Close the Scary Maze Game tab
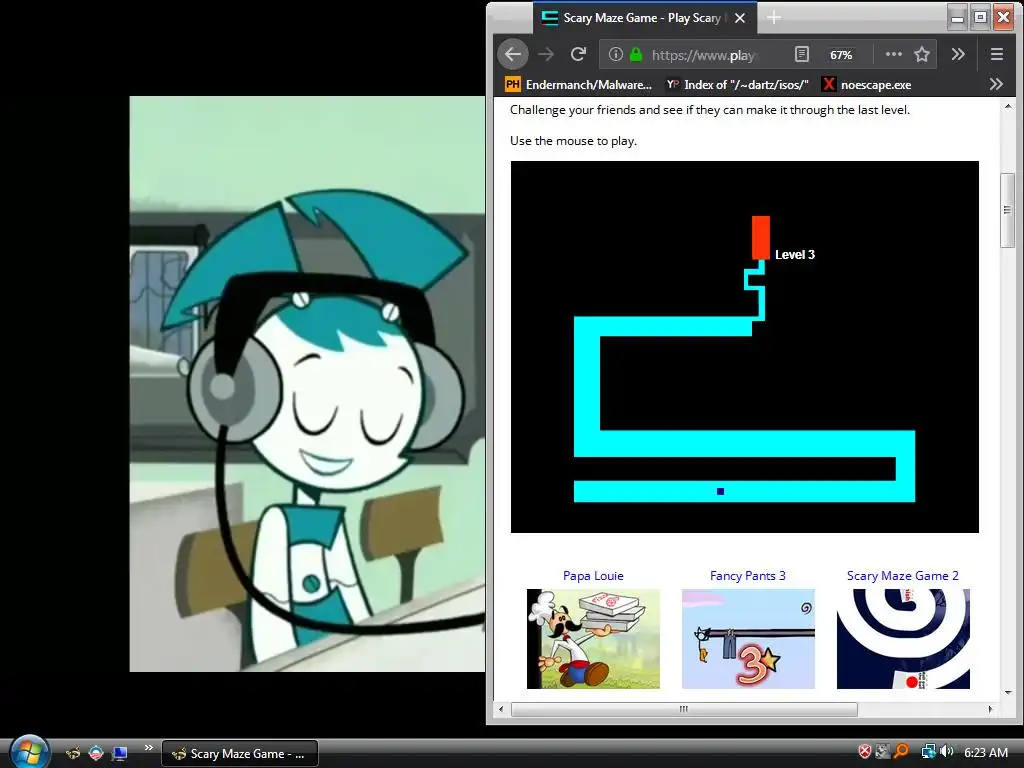The image size is (1024, 768). pyautogui.click(x=740, y=18)
